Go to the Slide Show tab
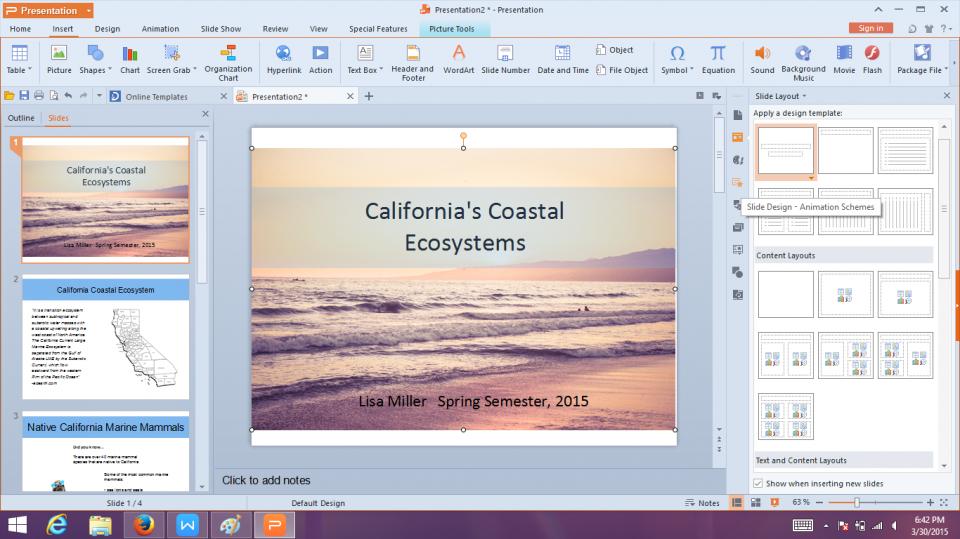 pos(220,29)
